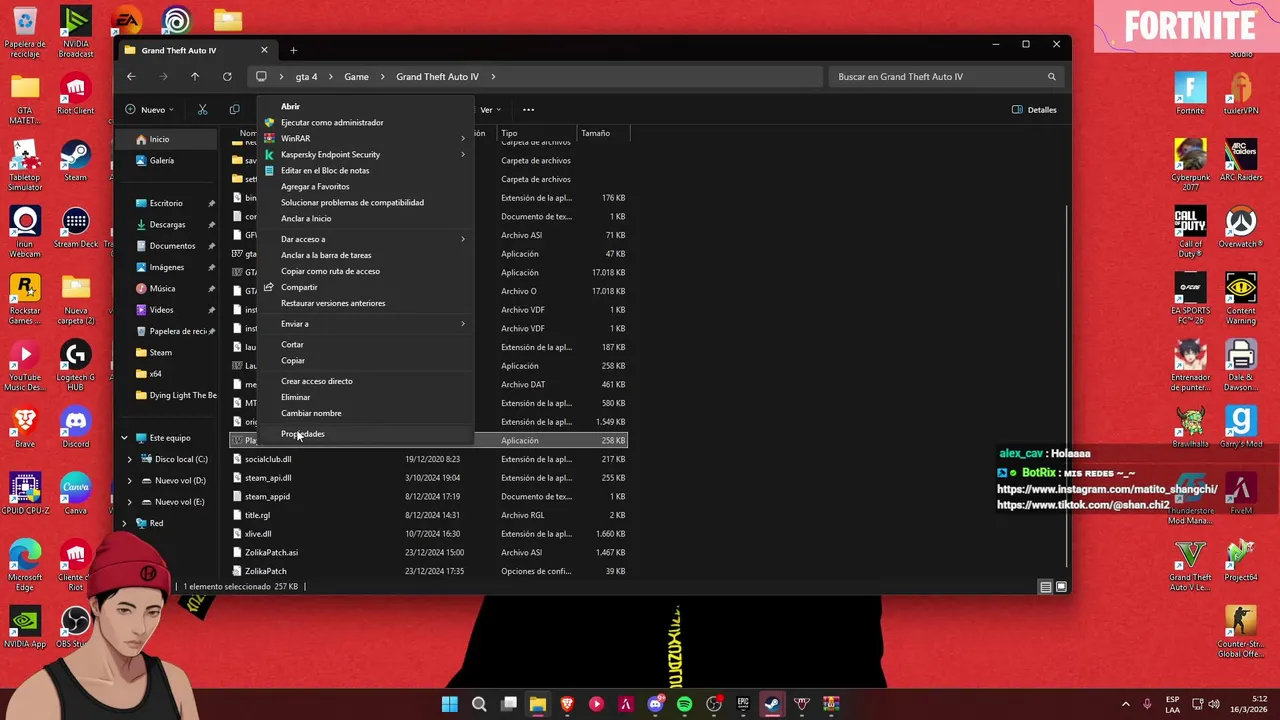The width and height of the screenshot is (1280, 720).
Task: Toggle the Detalles pane button
Action: coord(1034,110)
